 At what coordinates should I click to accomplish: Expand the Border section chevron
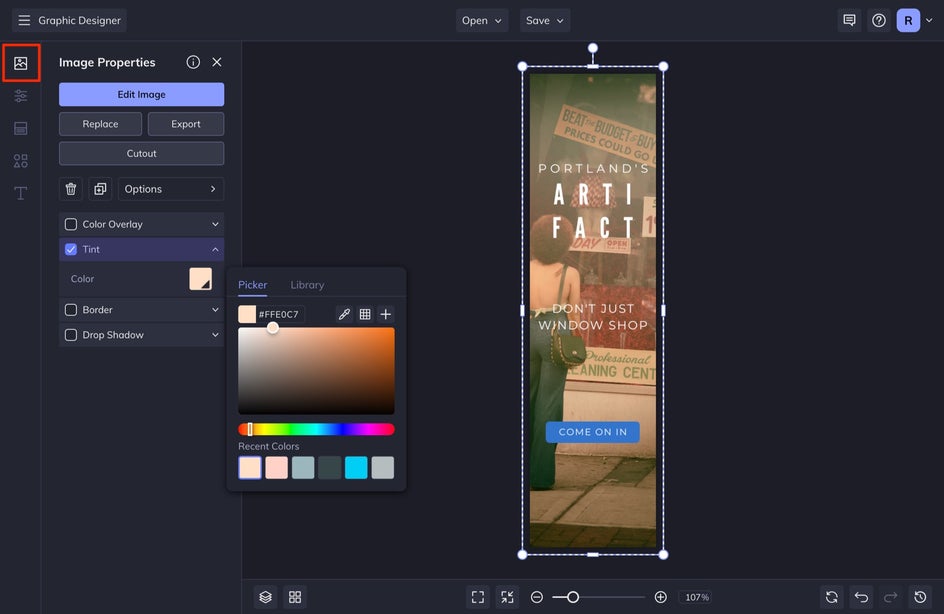click(215, 309)
